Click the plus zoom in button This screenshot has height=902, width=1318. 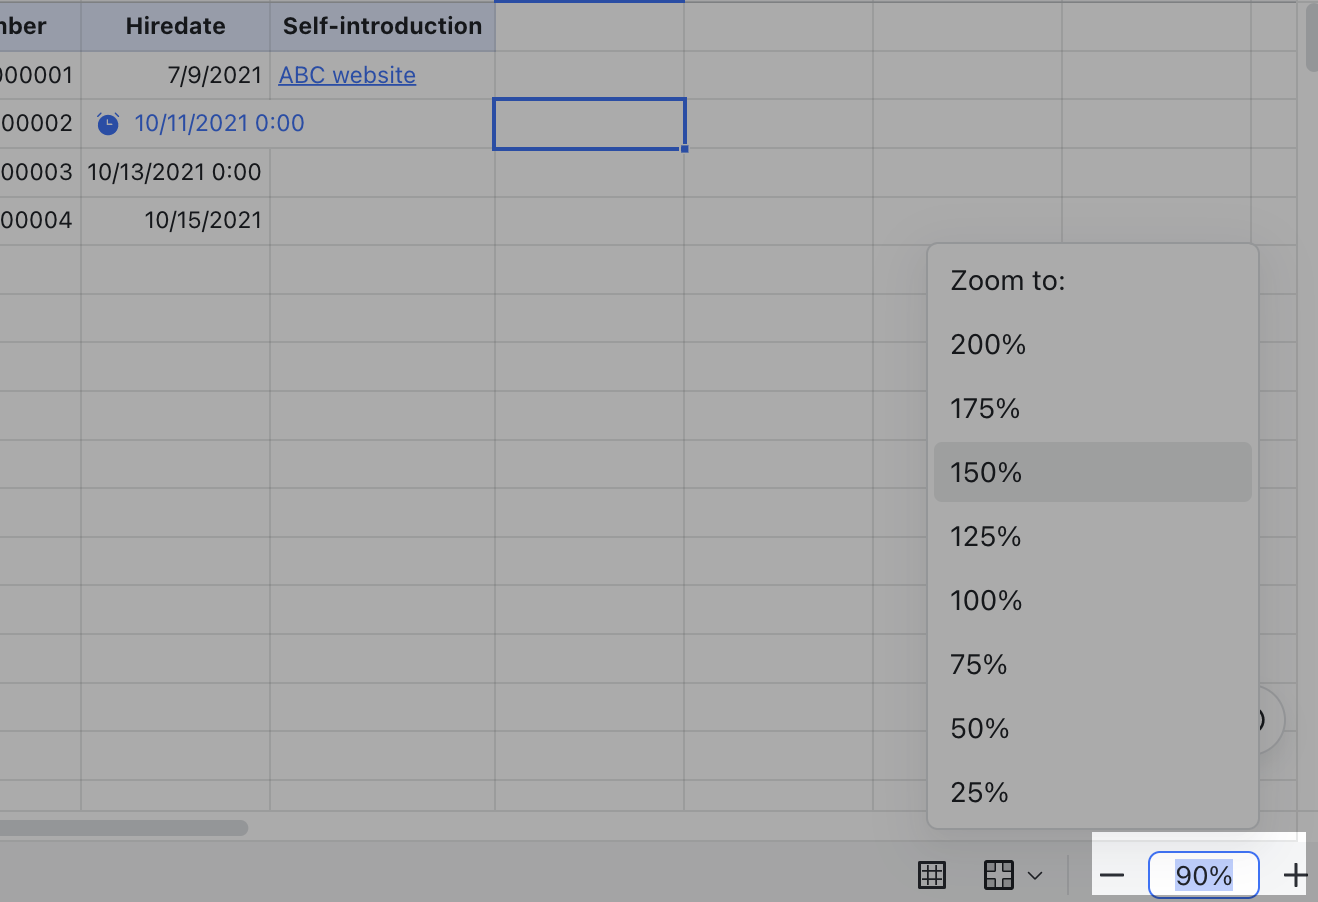pos(1295,876)
